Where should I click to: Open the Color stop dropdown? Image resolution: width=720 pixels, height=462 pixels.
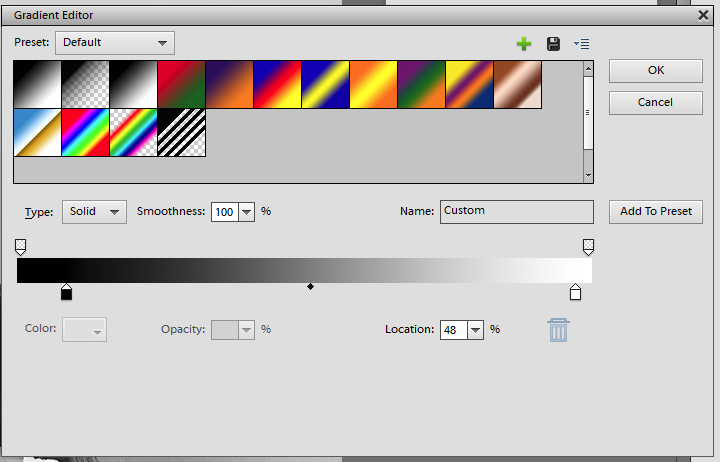pos(84,330)
